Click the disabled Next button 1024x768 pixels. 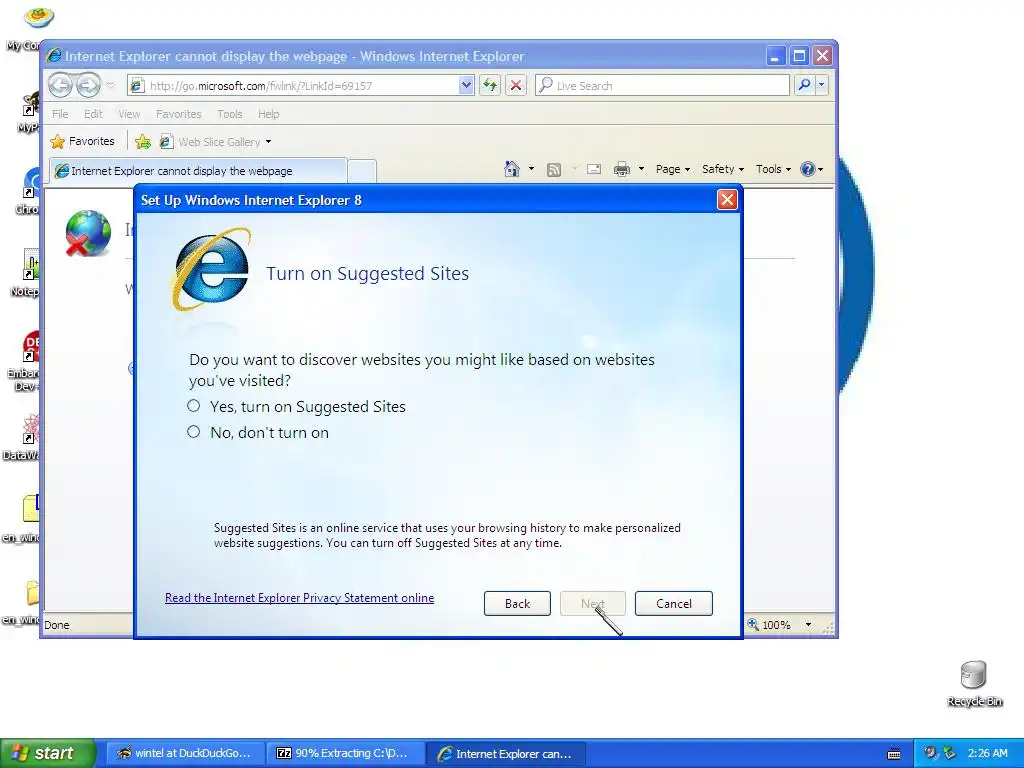(592, 603)
